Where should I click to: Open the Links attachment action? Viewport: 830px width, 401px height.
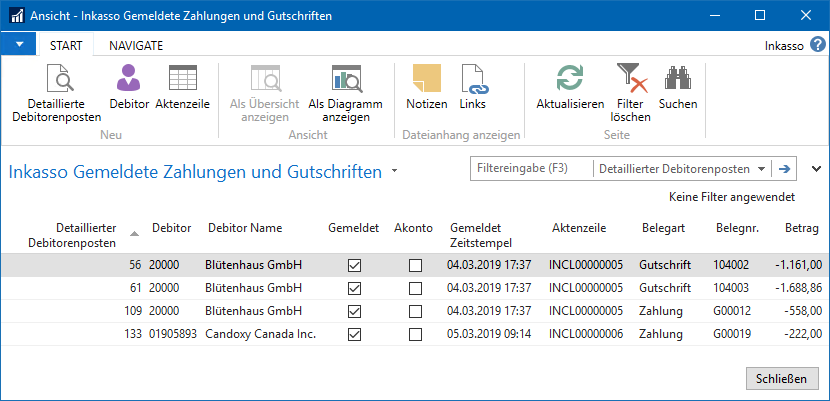473,87
